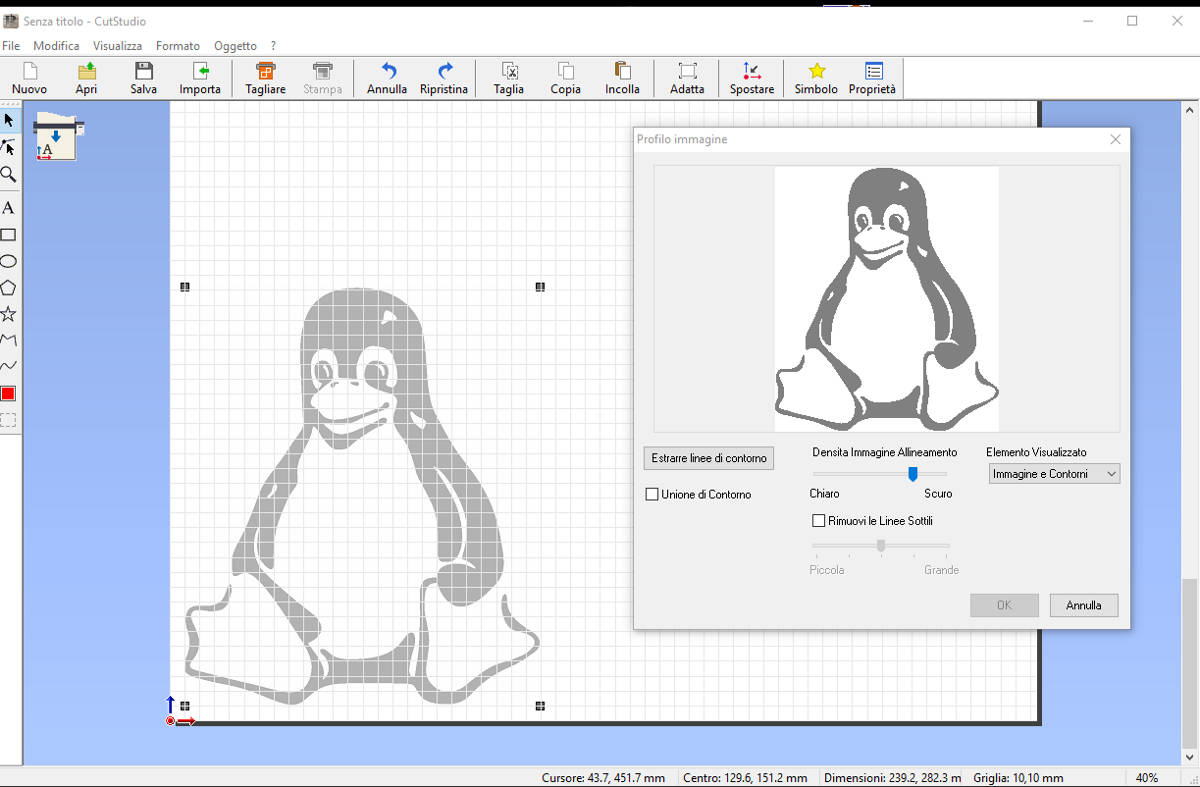The image size is (1200, 787).
Task: Click the Stampa print icon
Action: click(322, 78)
